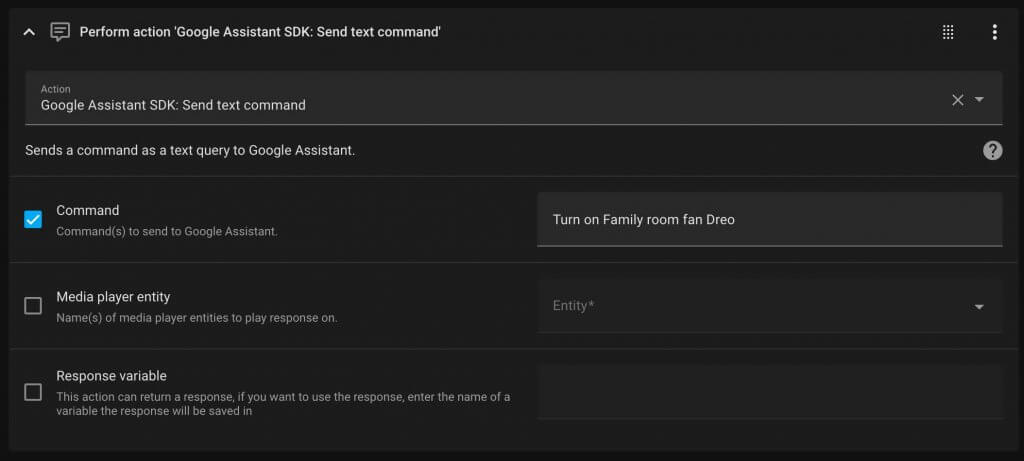This screenshot has height=461, width=1024.
Task: Collapse the action card with the chevron
Action: [29, 32]
